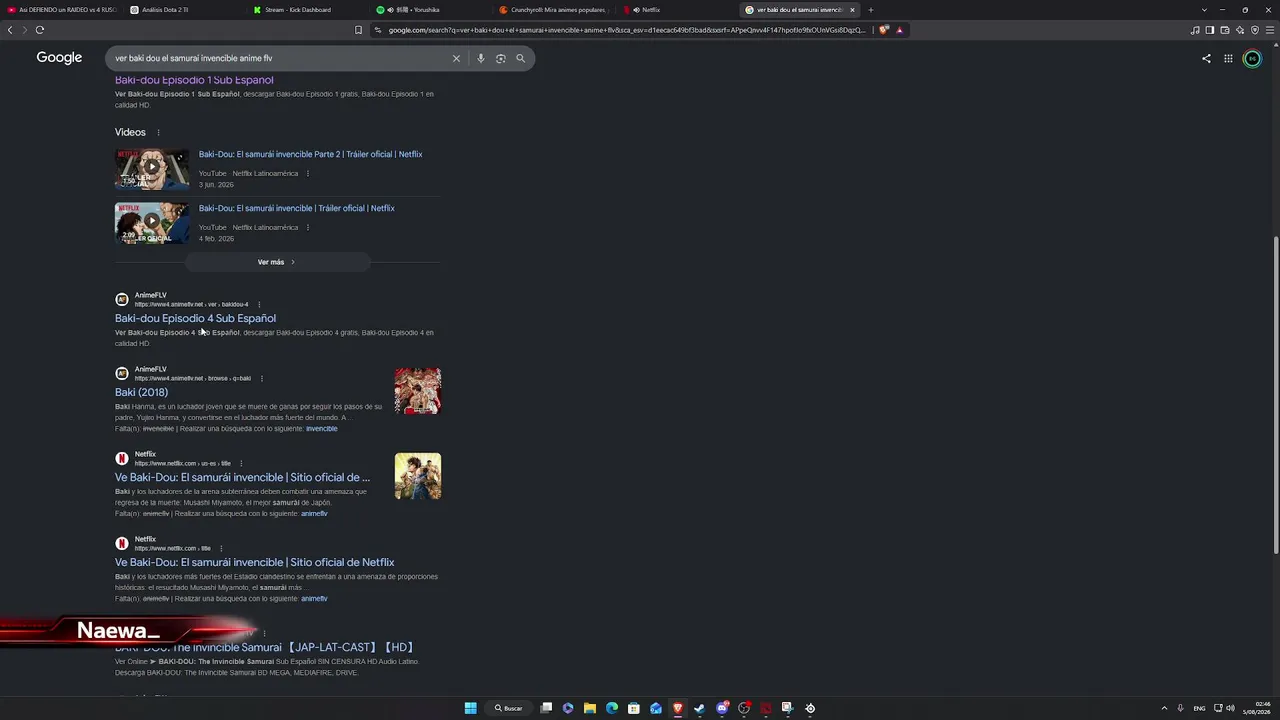Play the Parte 2 trailer thumbnail
Image resolution: width=1280 pixels, height=720 pixels.
(152, 169)
